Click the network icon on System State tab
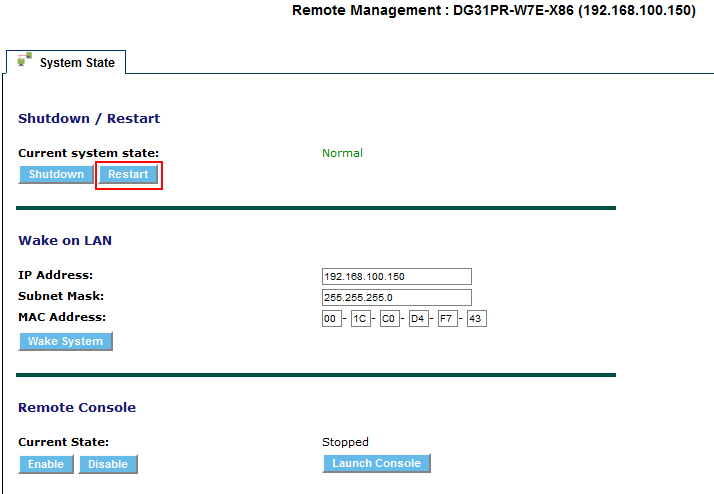The width and height of the screenshot is (714, 494). click(x=24, y=61)
